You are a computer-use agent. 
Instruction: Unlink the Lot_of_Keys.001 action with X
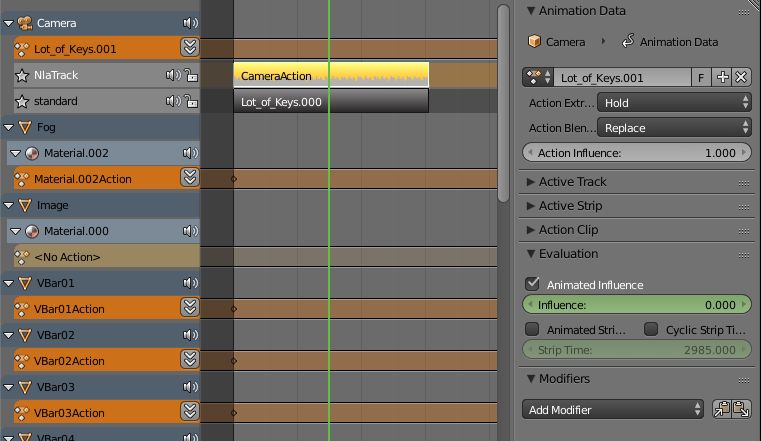(x=741, y=77)
